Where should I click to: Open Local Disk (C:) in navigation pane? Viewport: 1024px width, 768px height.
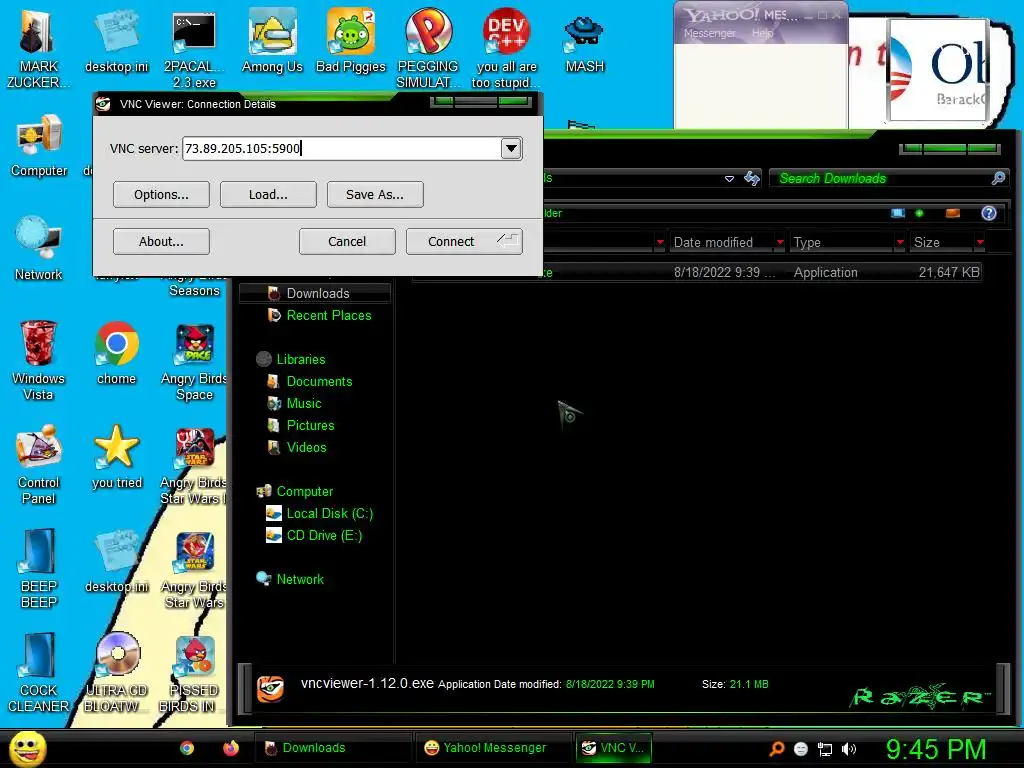pos(319,513)
